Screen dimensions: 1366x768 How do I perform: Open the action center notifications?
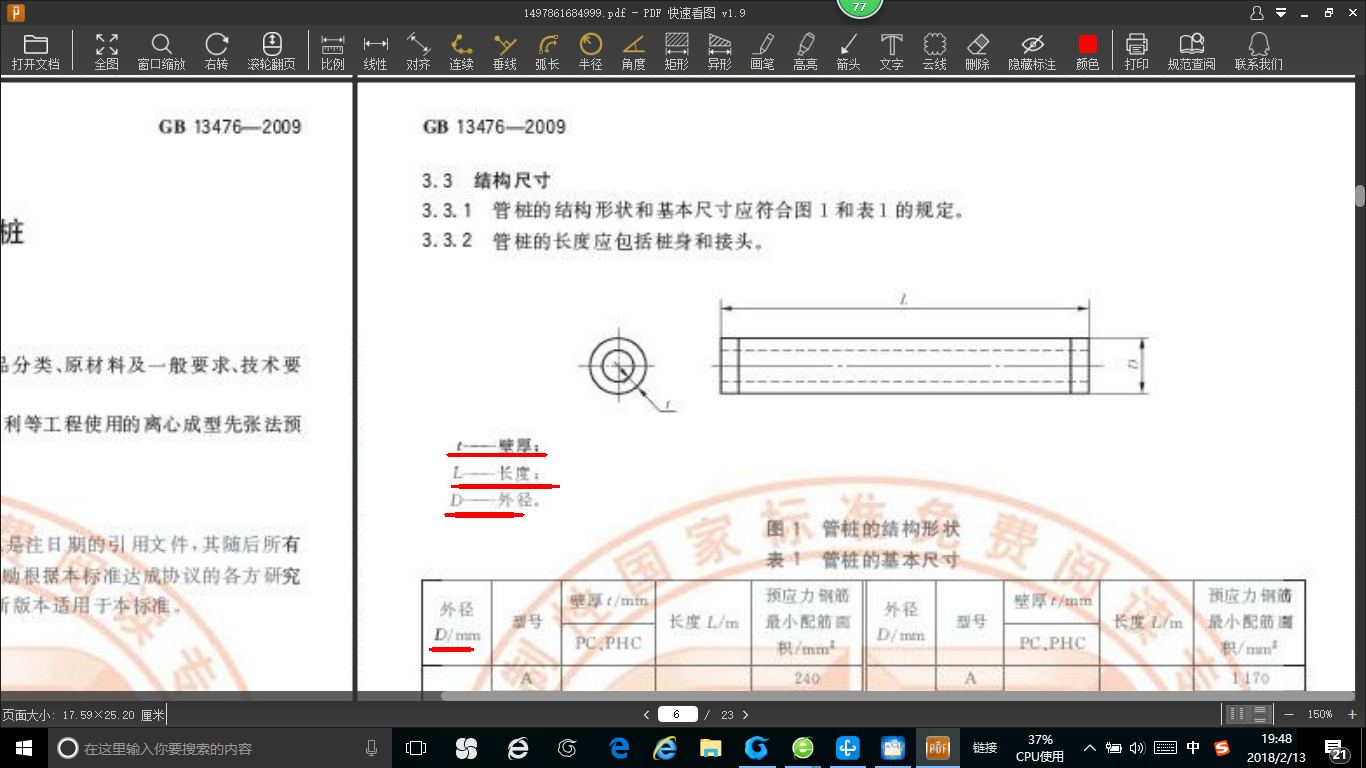coord(1337,748)
